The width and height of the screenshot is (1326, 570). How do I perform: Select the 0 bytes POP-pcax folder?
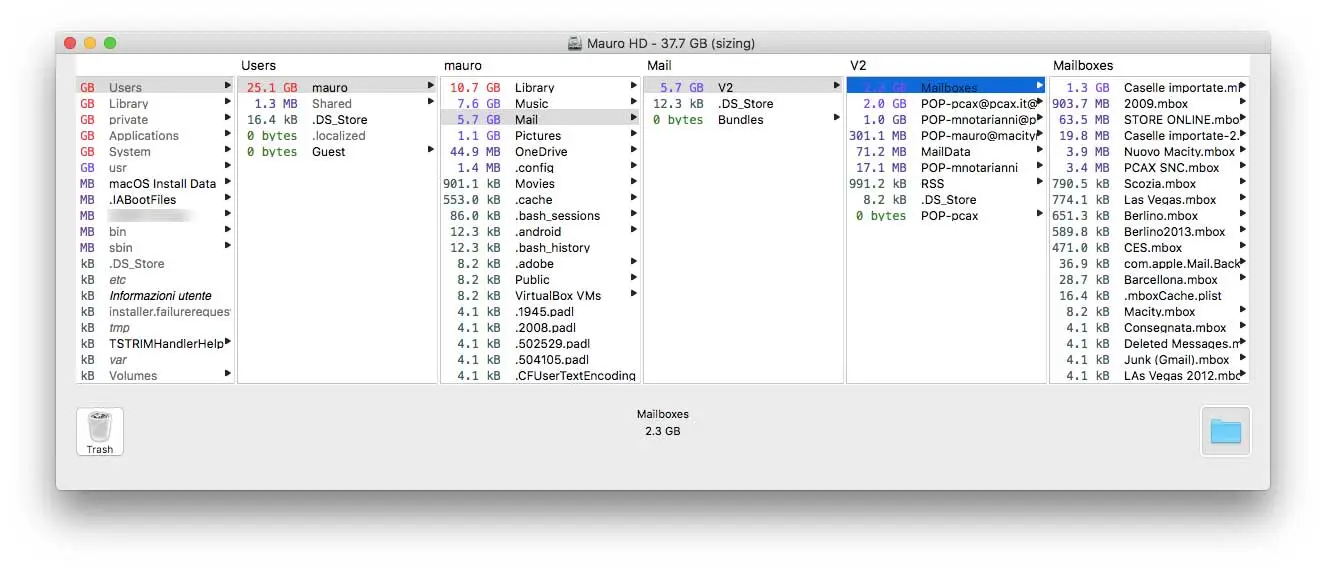(946, 216)
